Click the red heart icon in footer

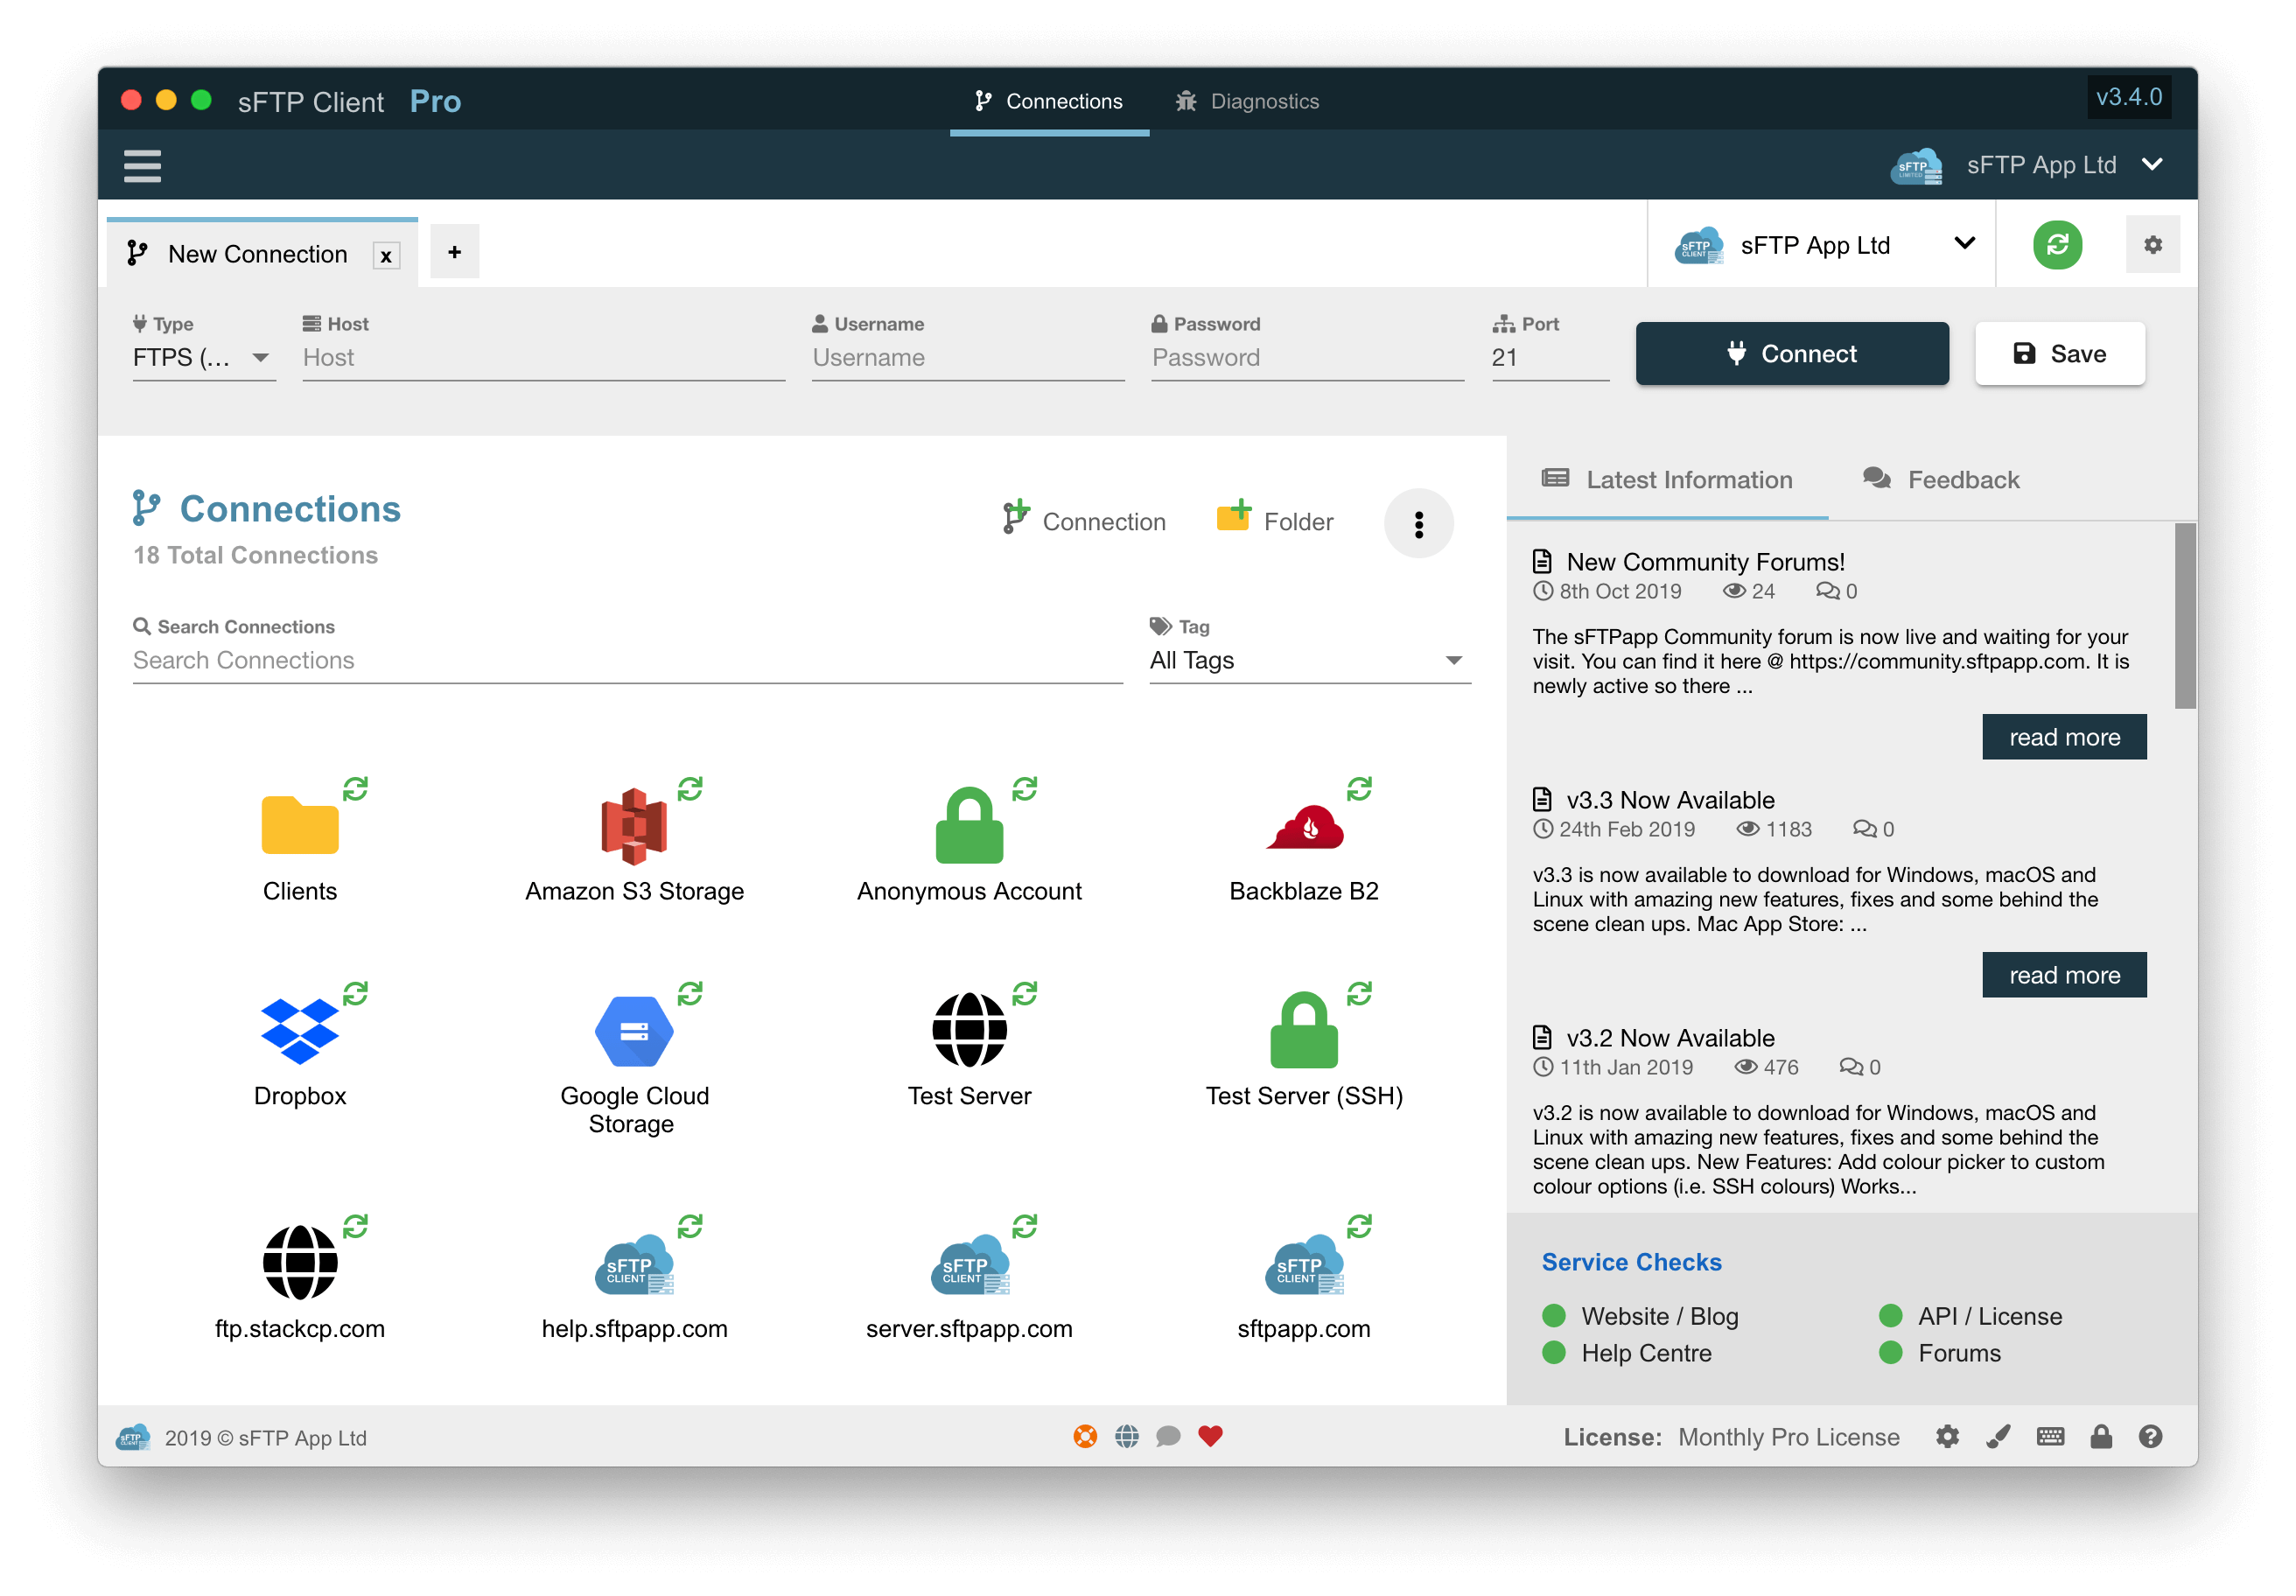[x=1210, y=1437]
